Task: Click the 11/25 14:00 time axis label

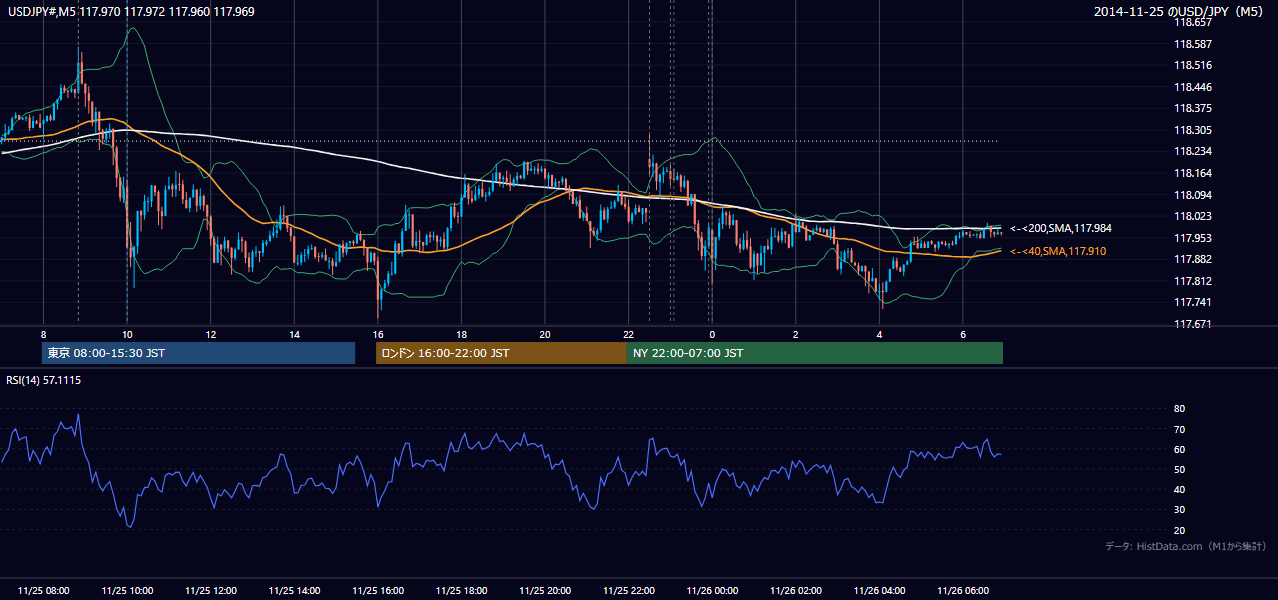Action: [294, 591]
